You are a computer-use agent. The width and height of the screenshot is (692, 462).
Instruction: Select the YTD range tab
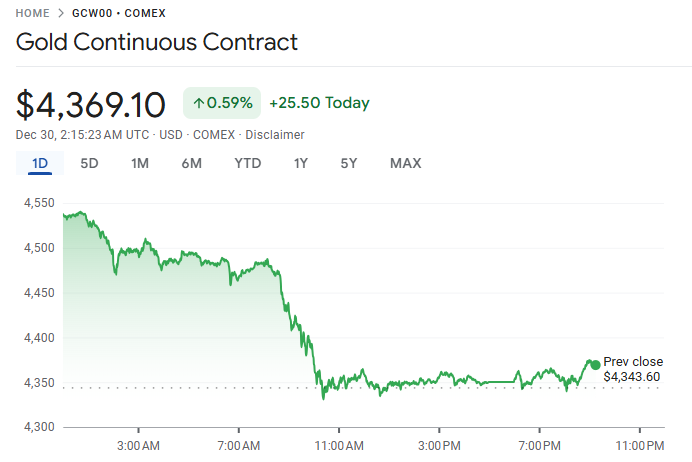click(x=247, y=163)
